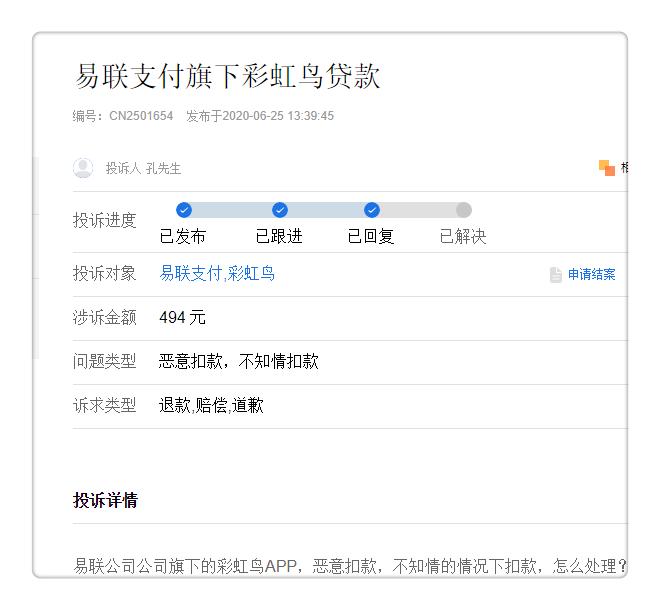Open the 易联支付,彩虹鸟 complaint target link

point(217,274)
